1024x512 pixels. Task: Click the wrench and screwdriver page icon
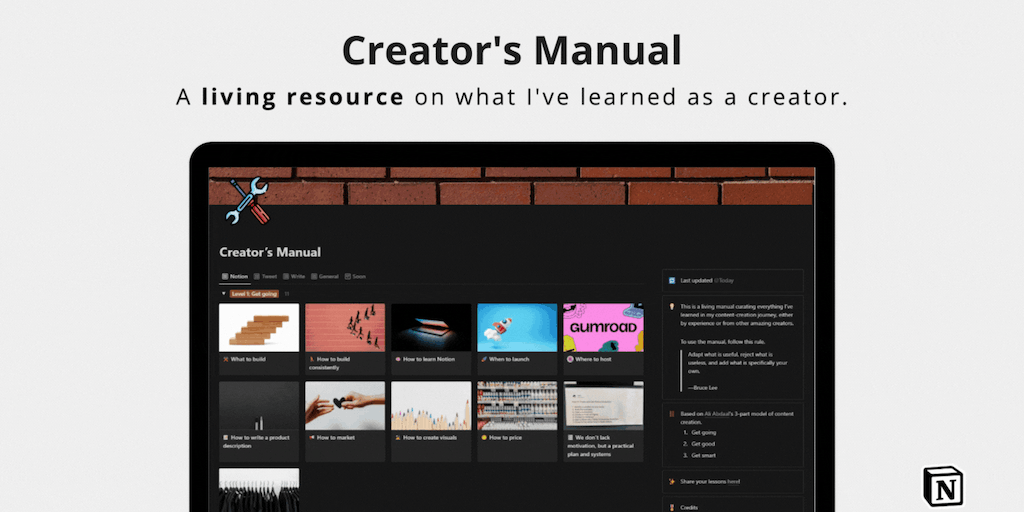point(247,200)
